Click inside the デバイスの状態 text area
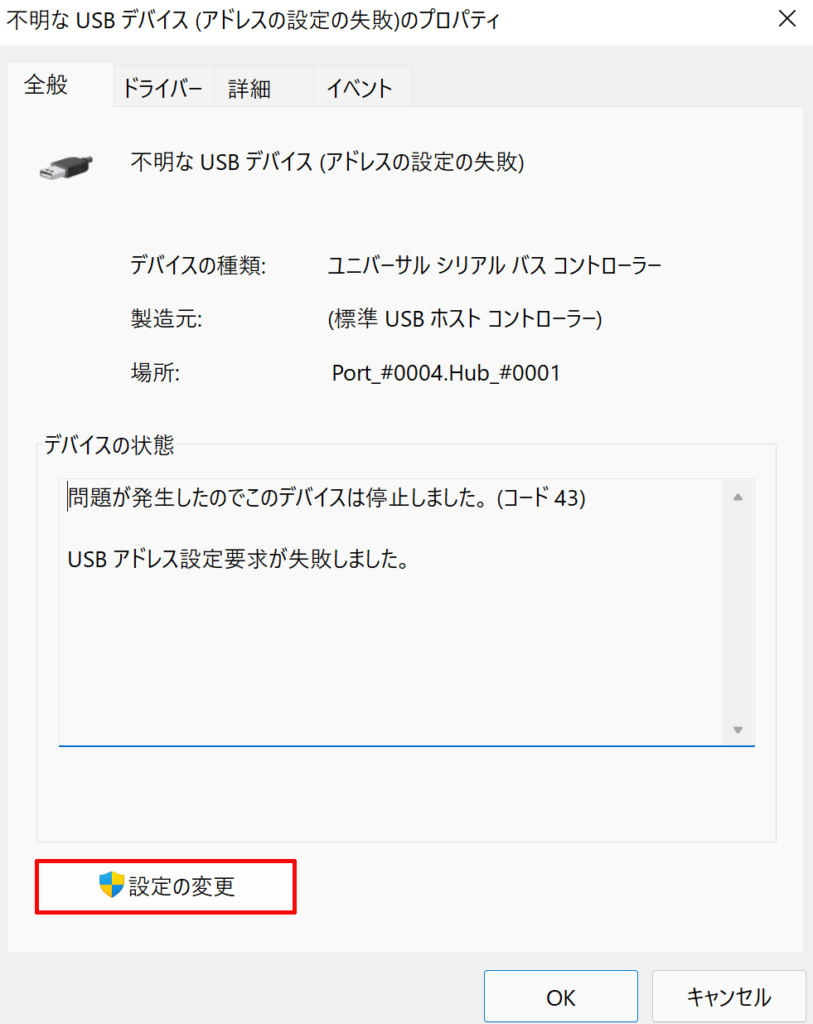Screen dimensions: 813x1024 click(x=400, y=650)
